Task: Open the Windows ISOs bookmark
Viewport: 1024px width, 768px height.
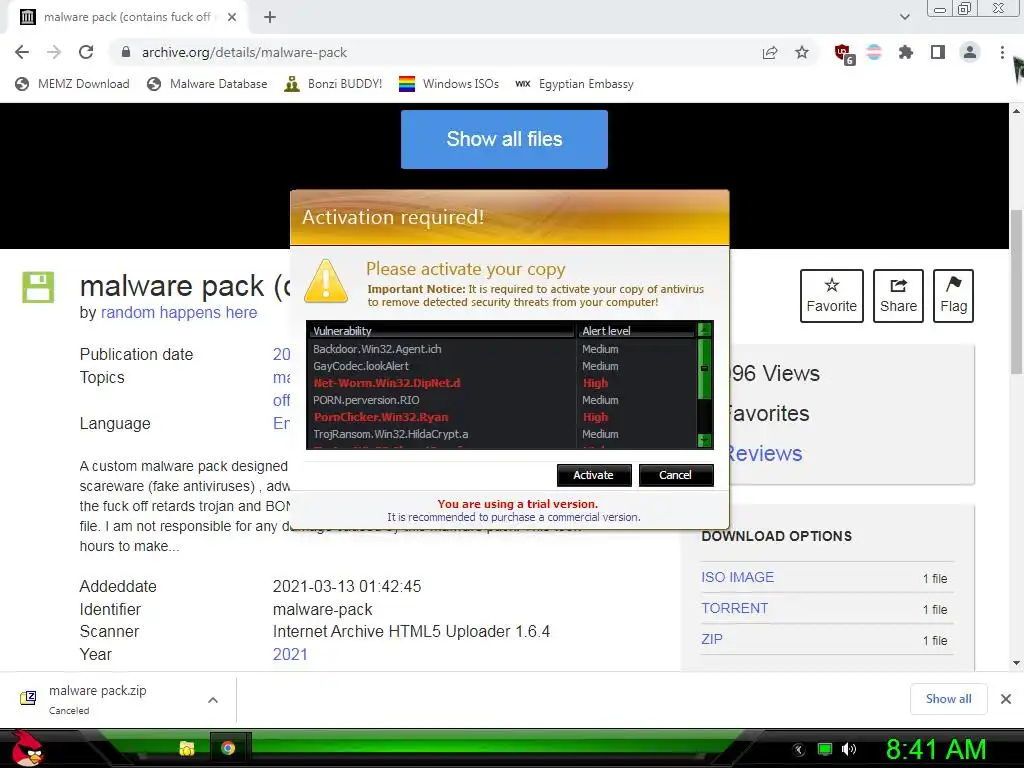Action: (x=449, y=84)
